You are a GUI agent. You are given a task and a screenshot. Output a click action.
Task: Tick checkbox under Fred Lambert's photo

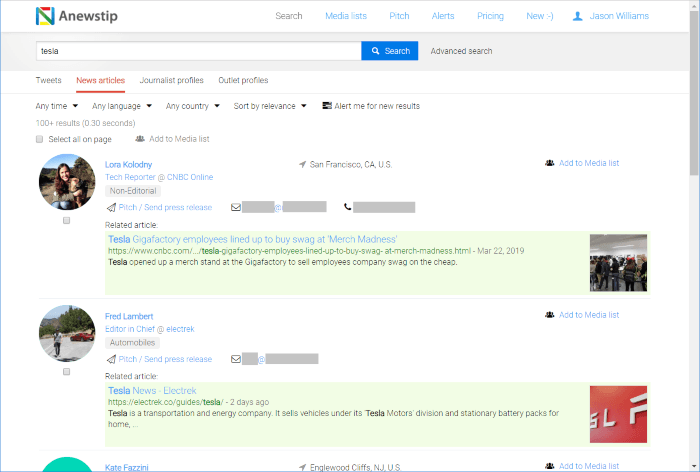67,372
